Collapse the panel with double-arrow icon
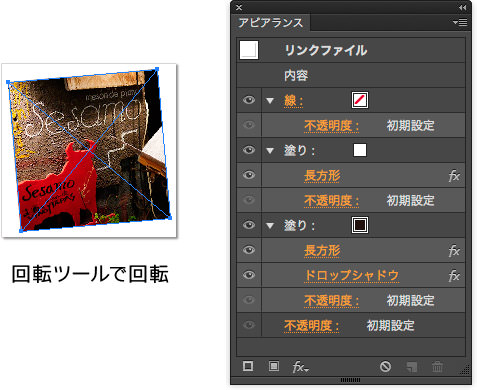477x390 pixels. (x=462, y=7)
